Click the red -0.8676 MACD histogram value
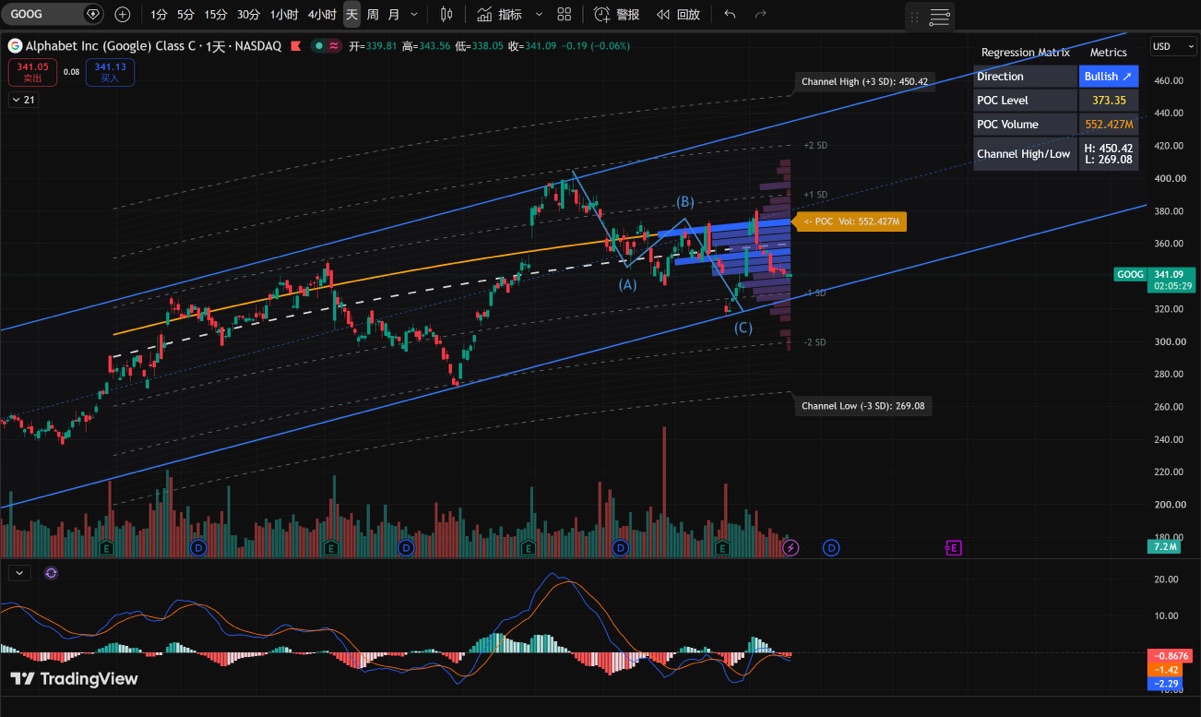 tap(1170, 655)
